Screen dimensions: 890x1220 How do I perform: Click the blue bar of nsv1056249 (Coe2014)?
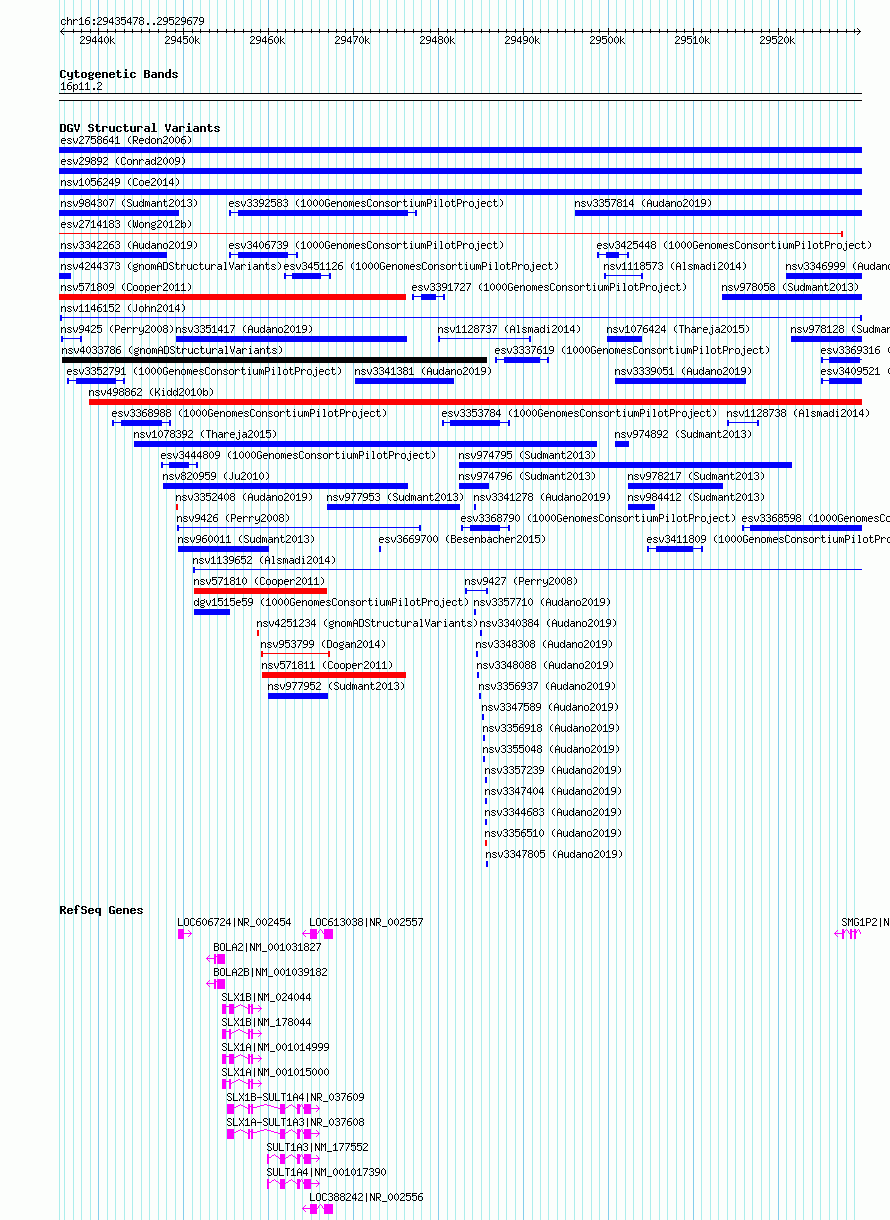tap(460, 192)
